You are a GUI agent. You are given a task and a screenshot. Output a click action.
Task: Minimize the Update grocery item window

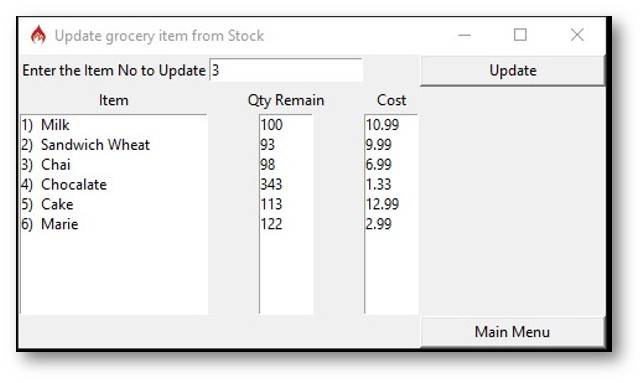click(464, 35)
